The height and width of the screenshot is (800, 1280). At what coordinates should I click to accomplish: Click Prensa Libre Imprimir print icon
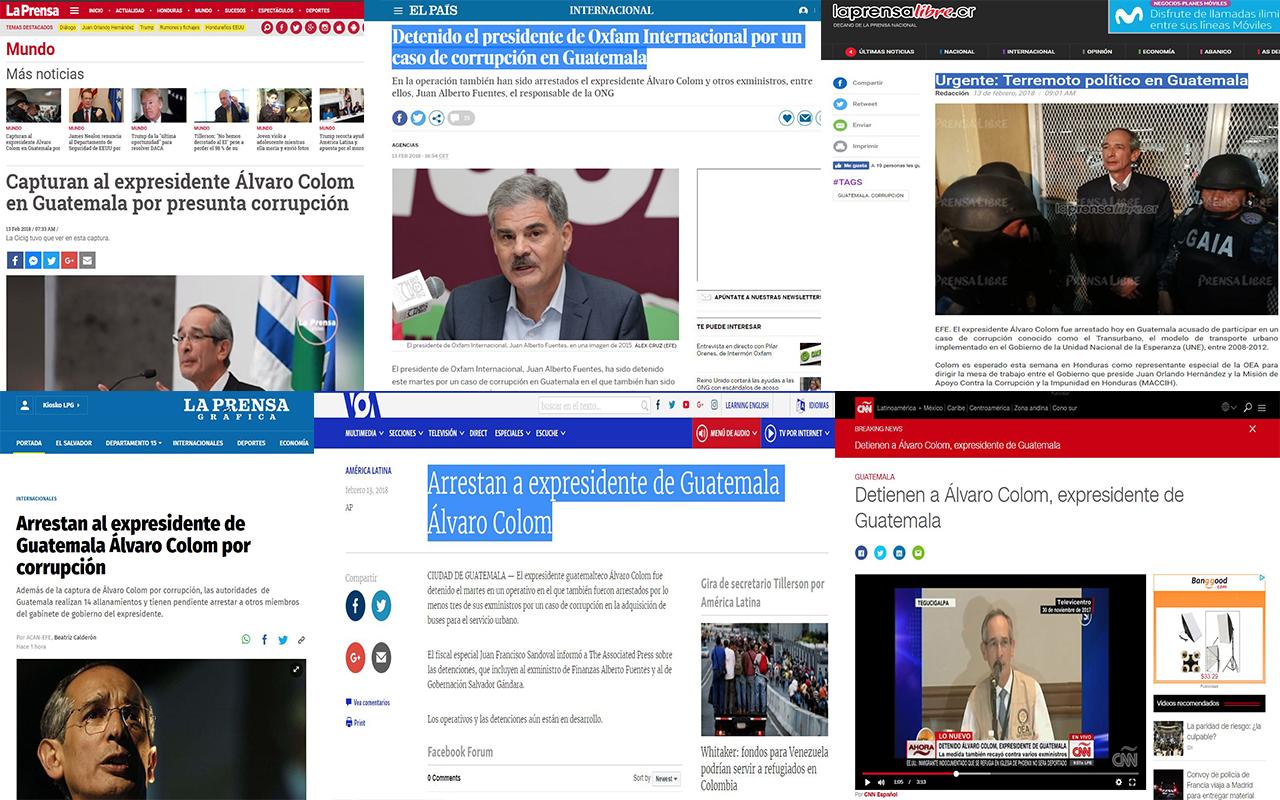[840, 146]
